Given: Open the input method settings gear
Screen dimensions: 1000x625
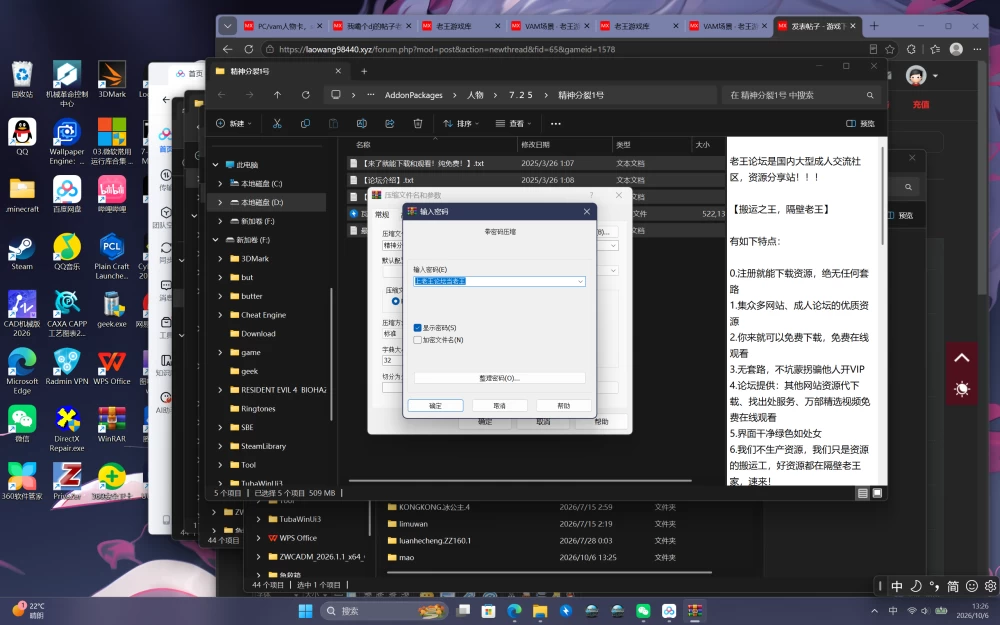Looking at the screenshot, I should click(x=990, y=585).
